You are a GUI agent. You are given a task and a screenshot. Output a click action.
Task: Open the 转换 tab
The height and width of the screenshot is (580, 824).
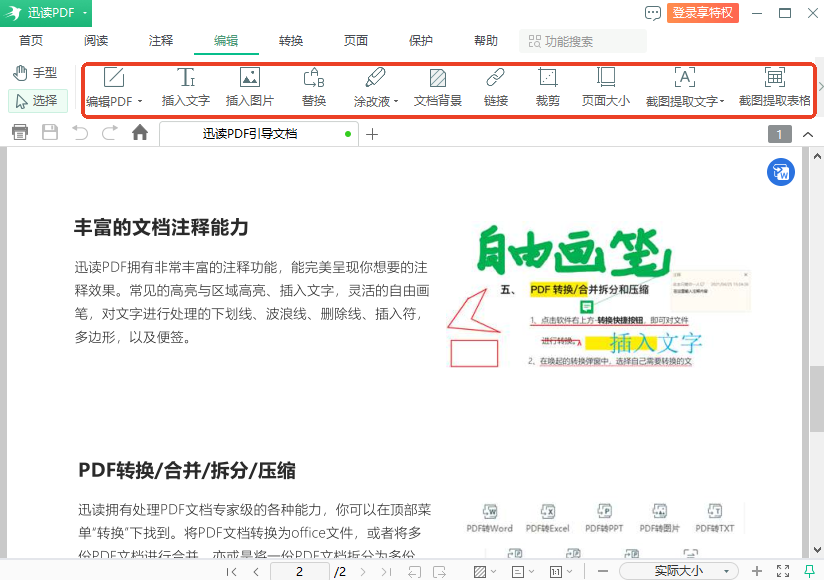[291, 41]
